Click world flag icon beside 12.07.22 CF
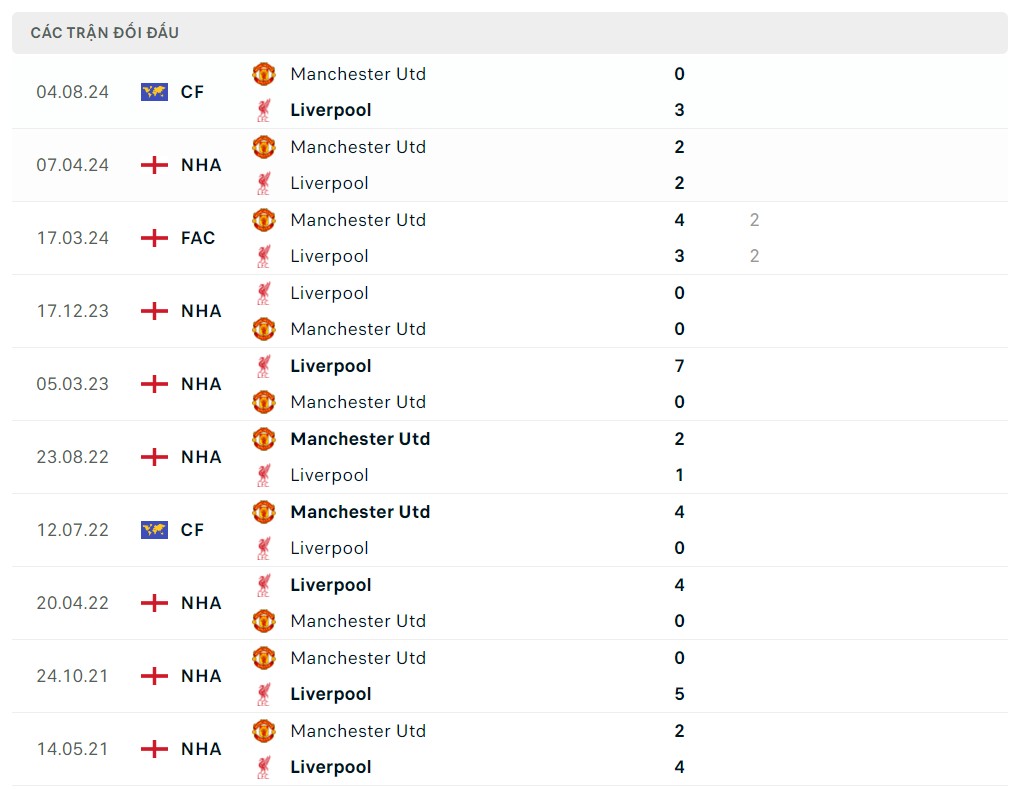This screenshot has height=789, width=1026. point(154,530)
